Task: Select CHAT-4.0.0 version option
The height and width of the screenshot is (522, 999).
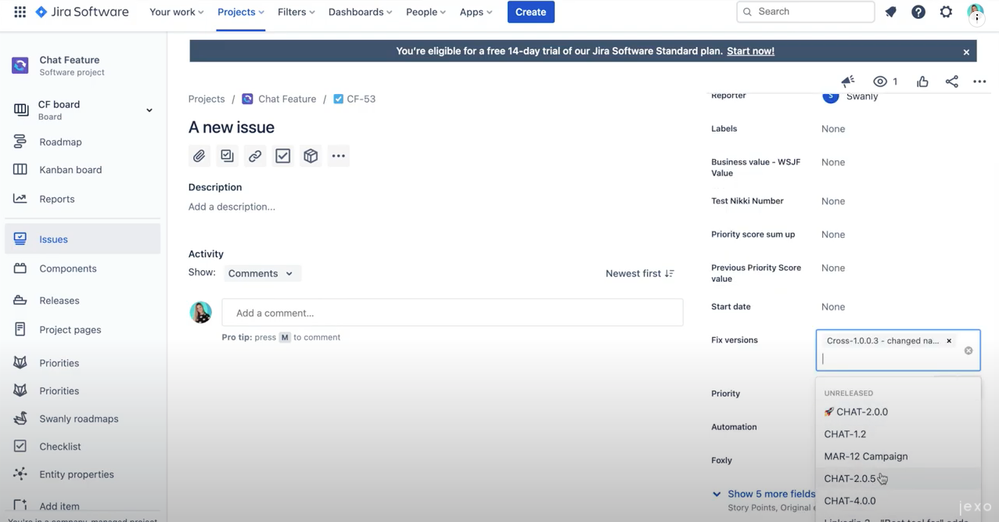Action: coord(898,501)
